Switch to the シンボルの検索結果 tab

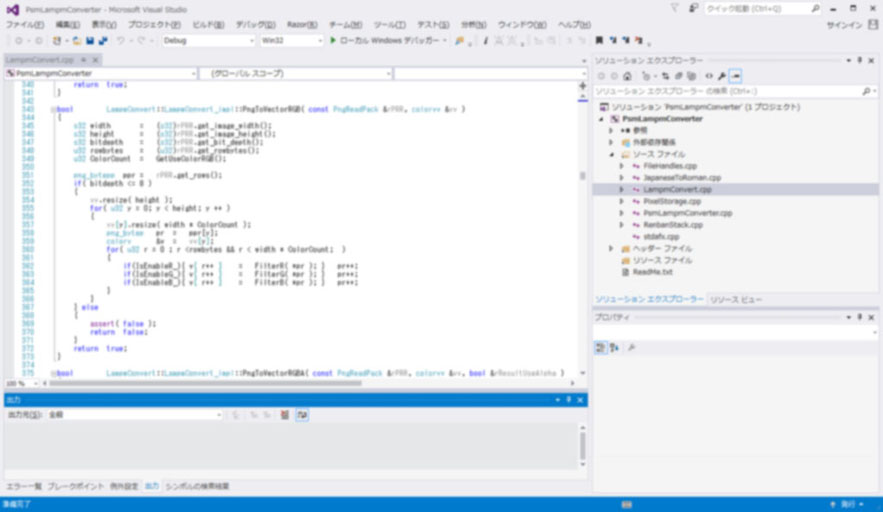pos(197,486)
